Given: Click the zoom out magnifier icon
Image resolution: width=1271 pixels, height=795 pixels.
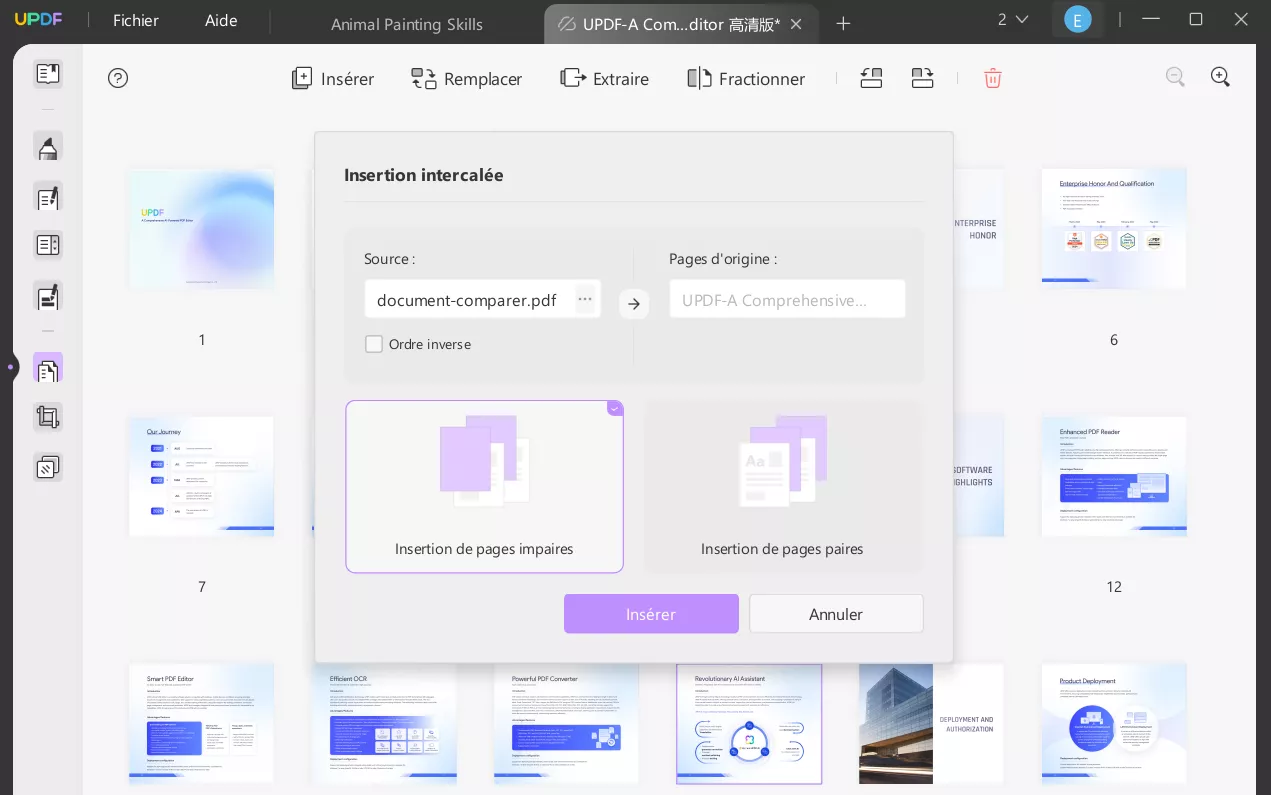Looking at the screenshot, I should [1175, 77].
